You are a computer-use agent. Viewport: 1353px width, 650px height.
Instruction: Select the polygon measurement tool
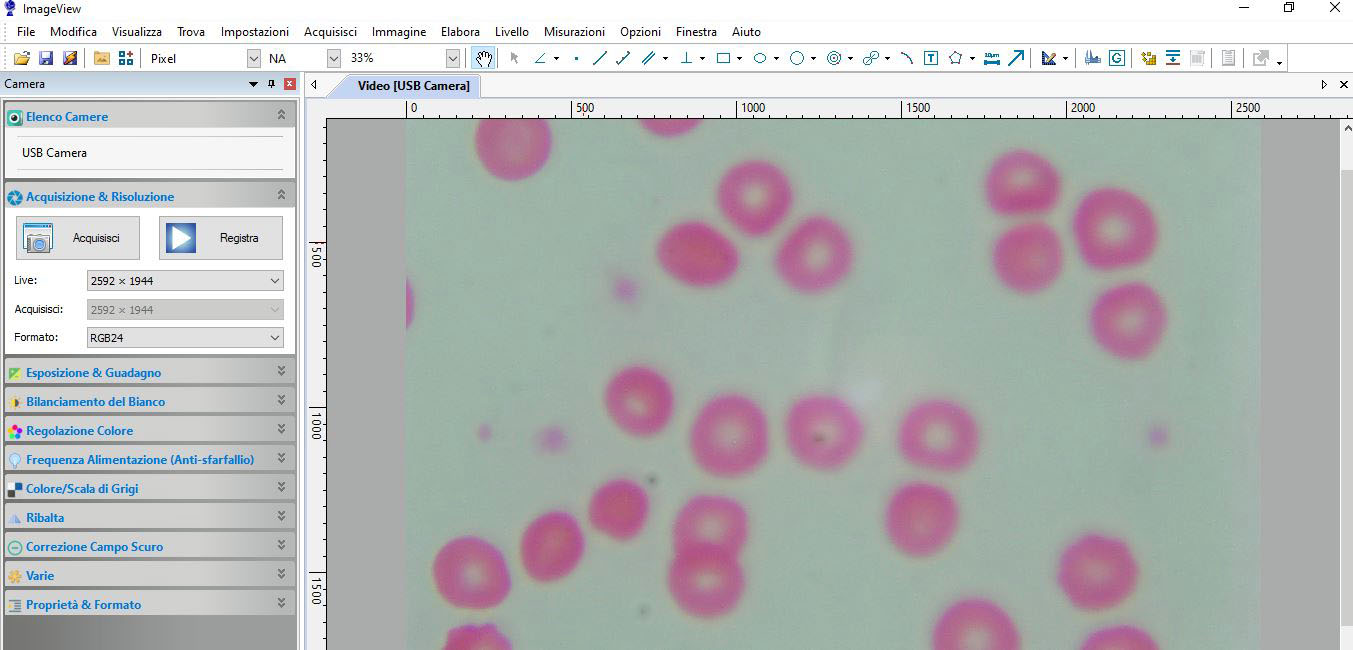[955, 58]
